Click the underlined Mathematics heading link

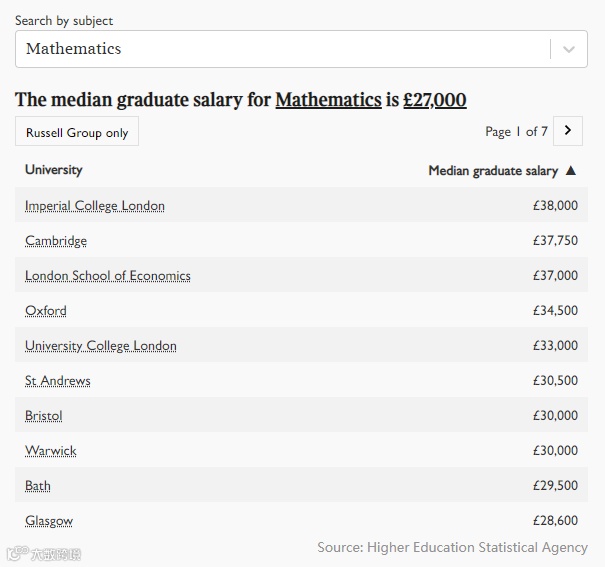tap(328, 100)
